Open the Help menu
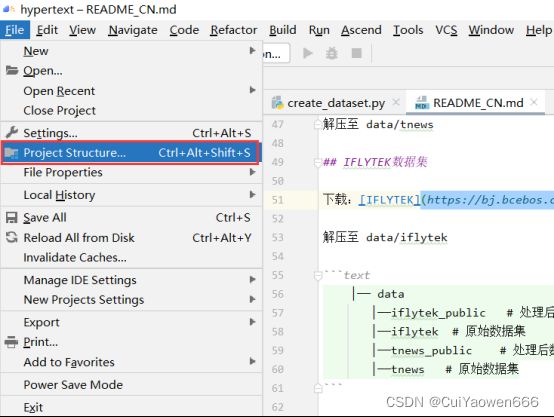Image resolution: width=554 pixels, height=417 pixels. 538,30
